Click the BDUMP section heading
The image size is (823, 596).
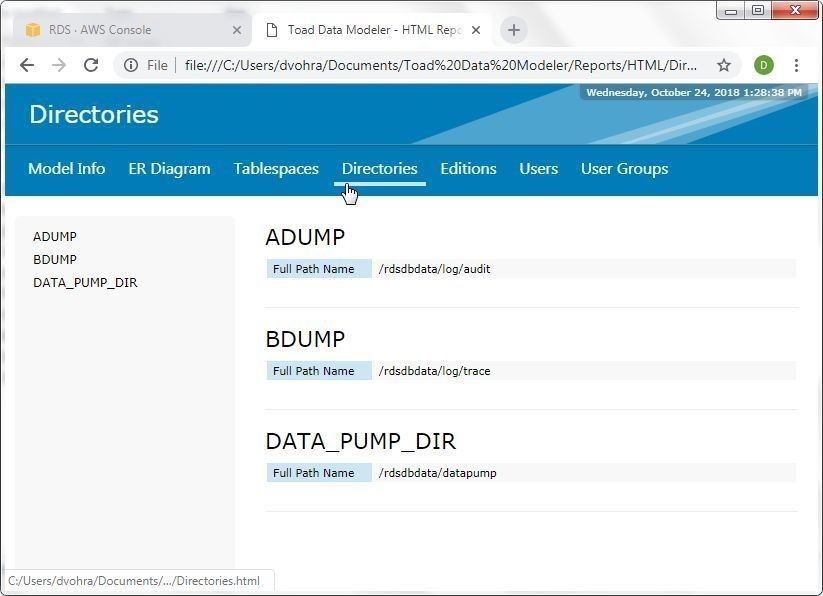coord(305,339)
